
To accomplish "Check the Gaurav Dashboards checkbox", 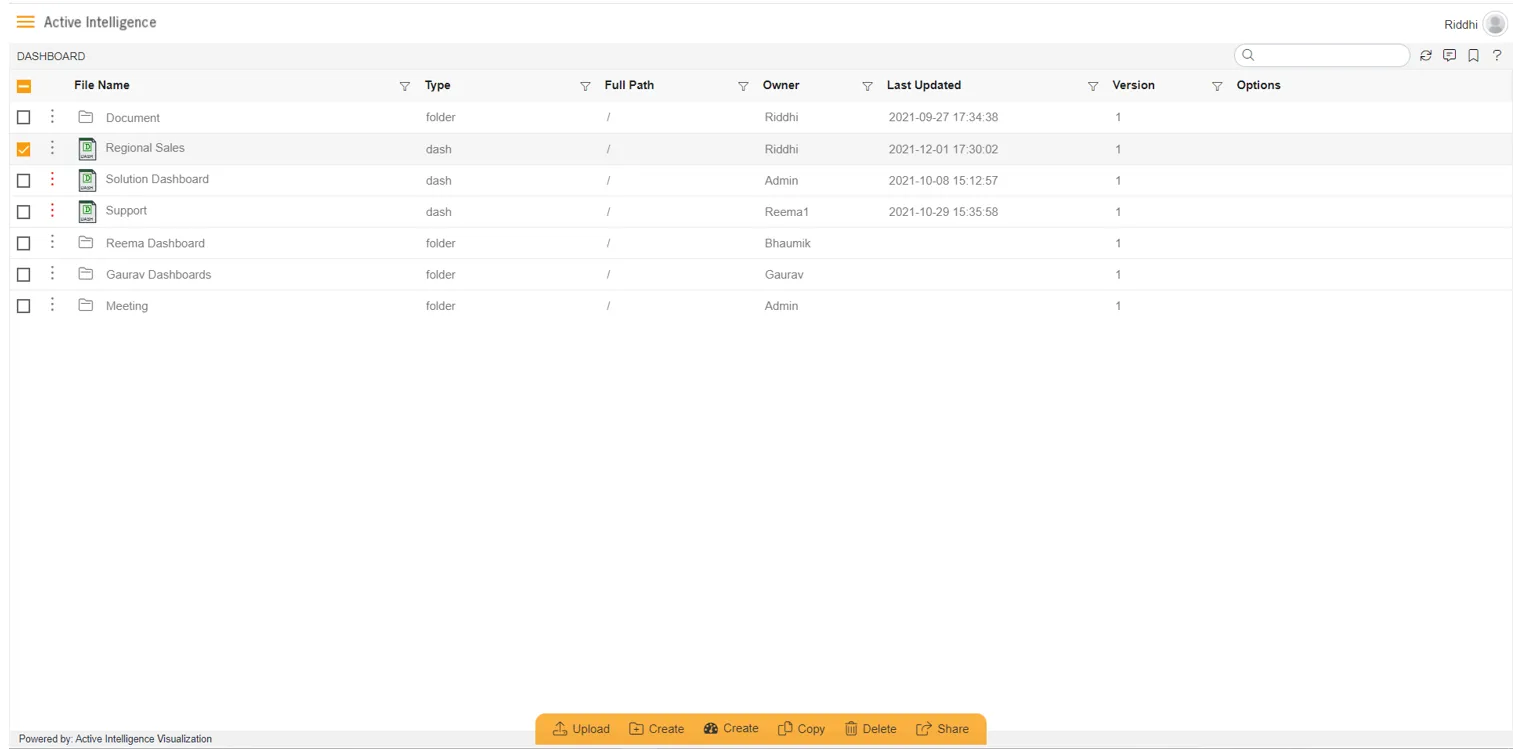I will point(24,274).
